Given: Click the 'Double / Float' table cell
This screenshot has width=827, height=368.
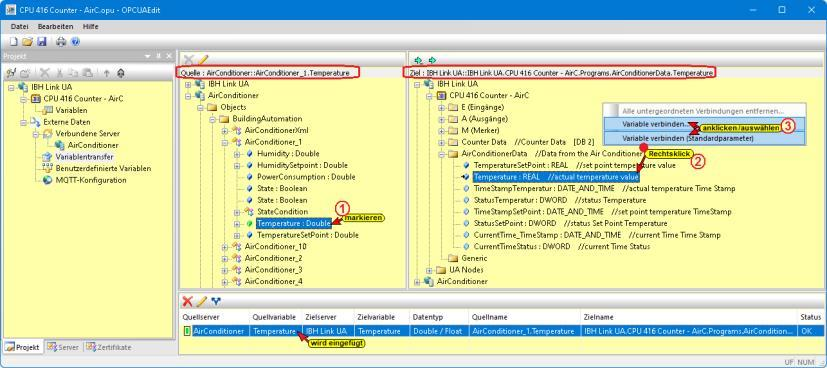Looking at the screenshot, I should click(x=438, y=331).
